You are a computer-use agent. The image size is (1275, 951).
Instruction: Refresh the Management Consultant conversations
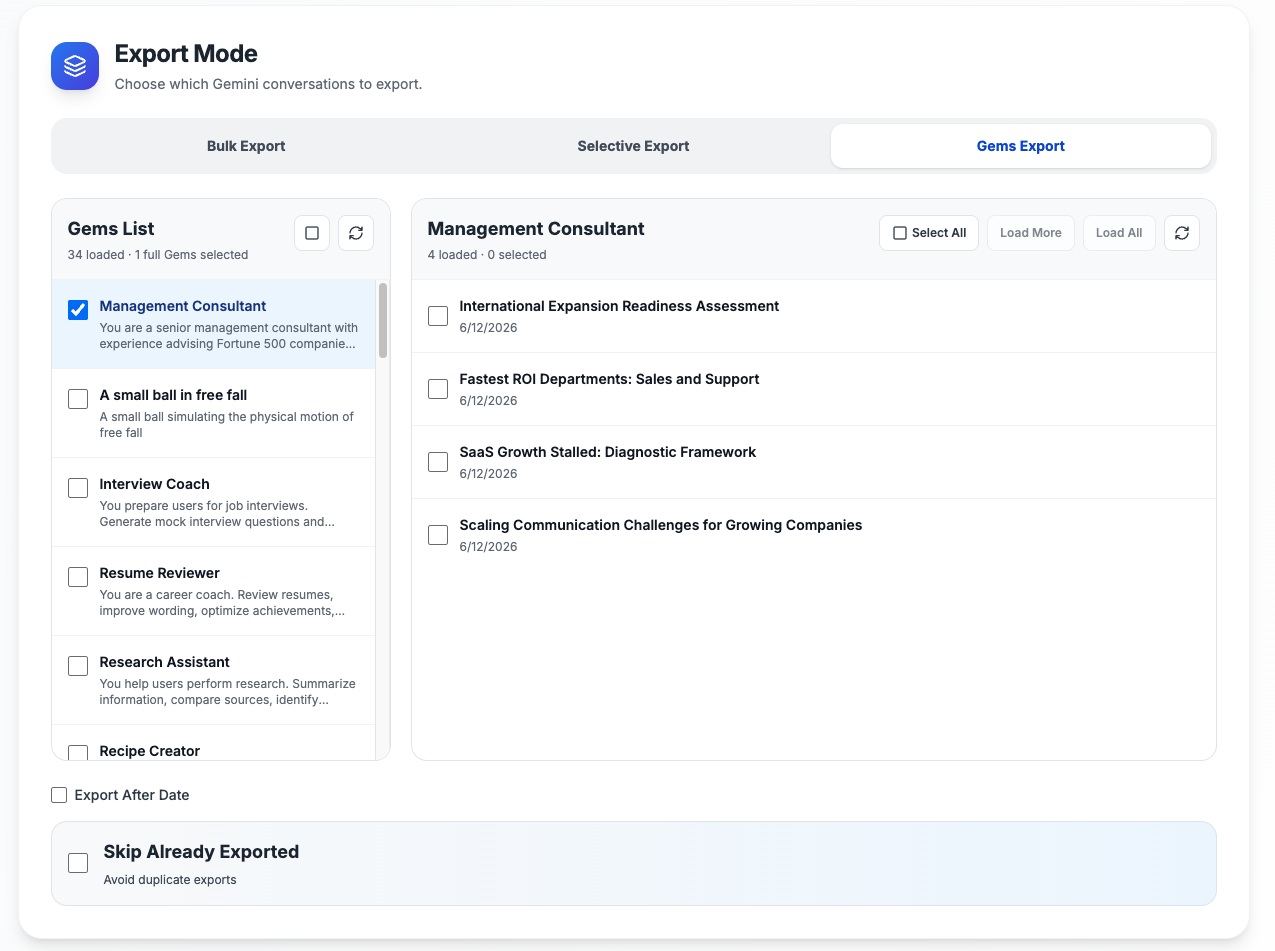pyautogui.click(x=1182, y=233)
